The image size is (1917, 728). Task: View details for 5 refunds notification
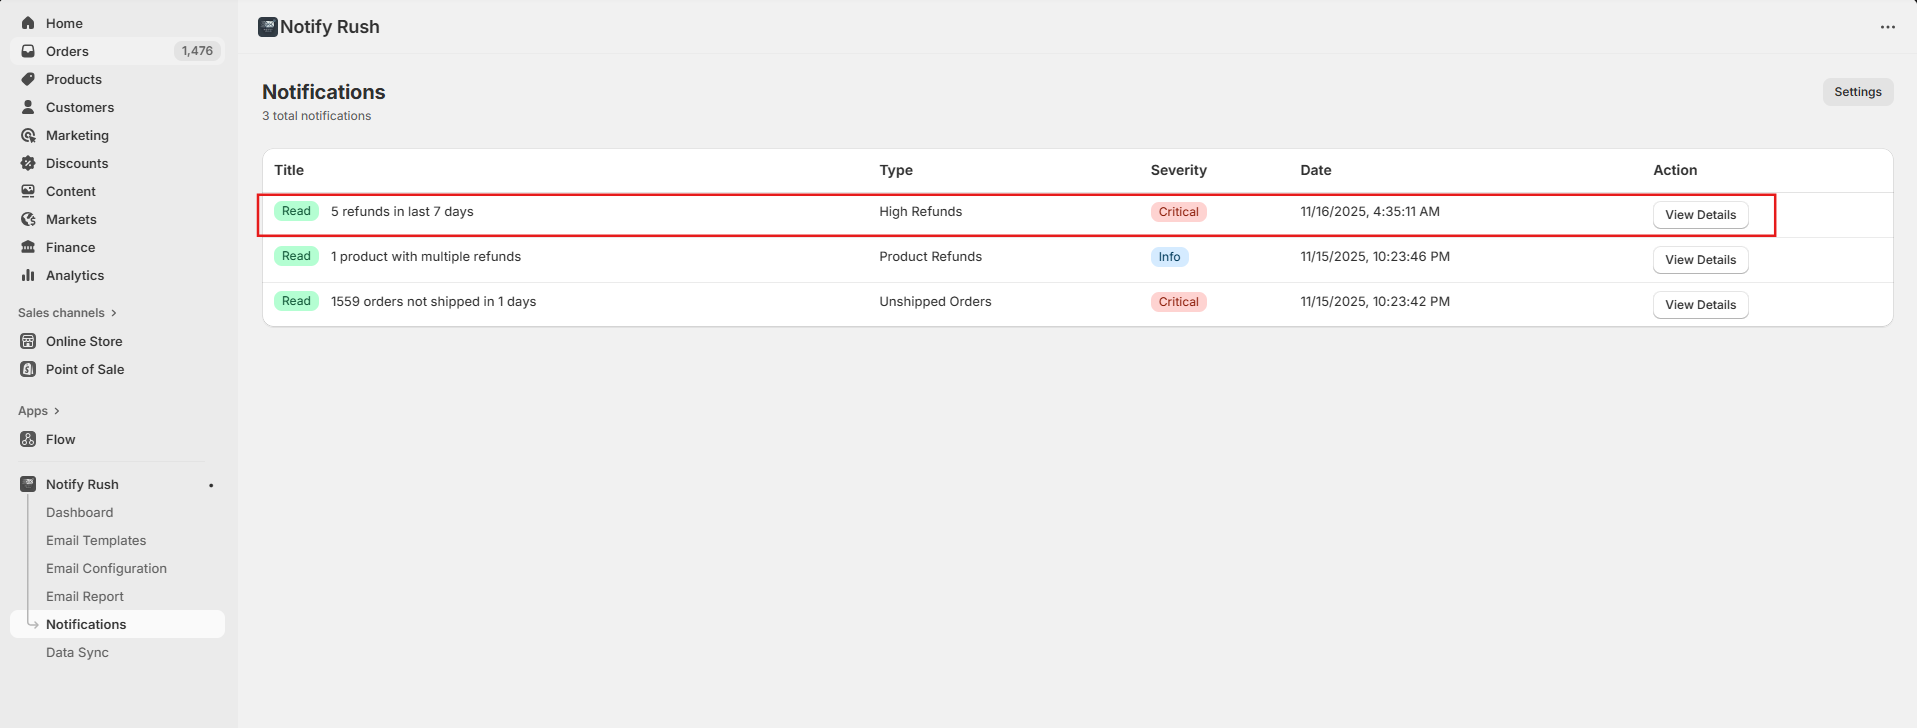pyautogui.click(x=1699, y=215)
